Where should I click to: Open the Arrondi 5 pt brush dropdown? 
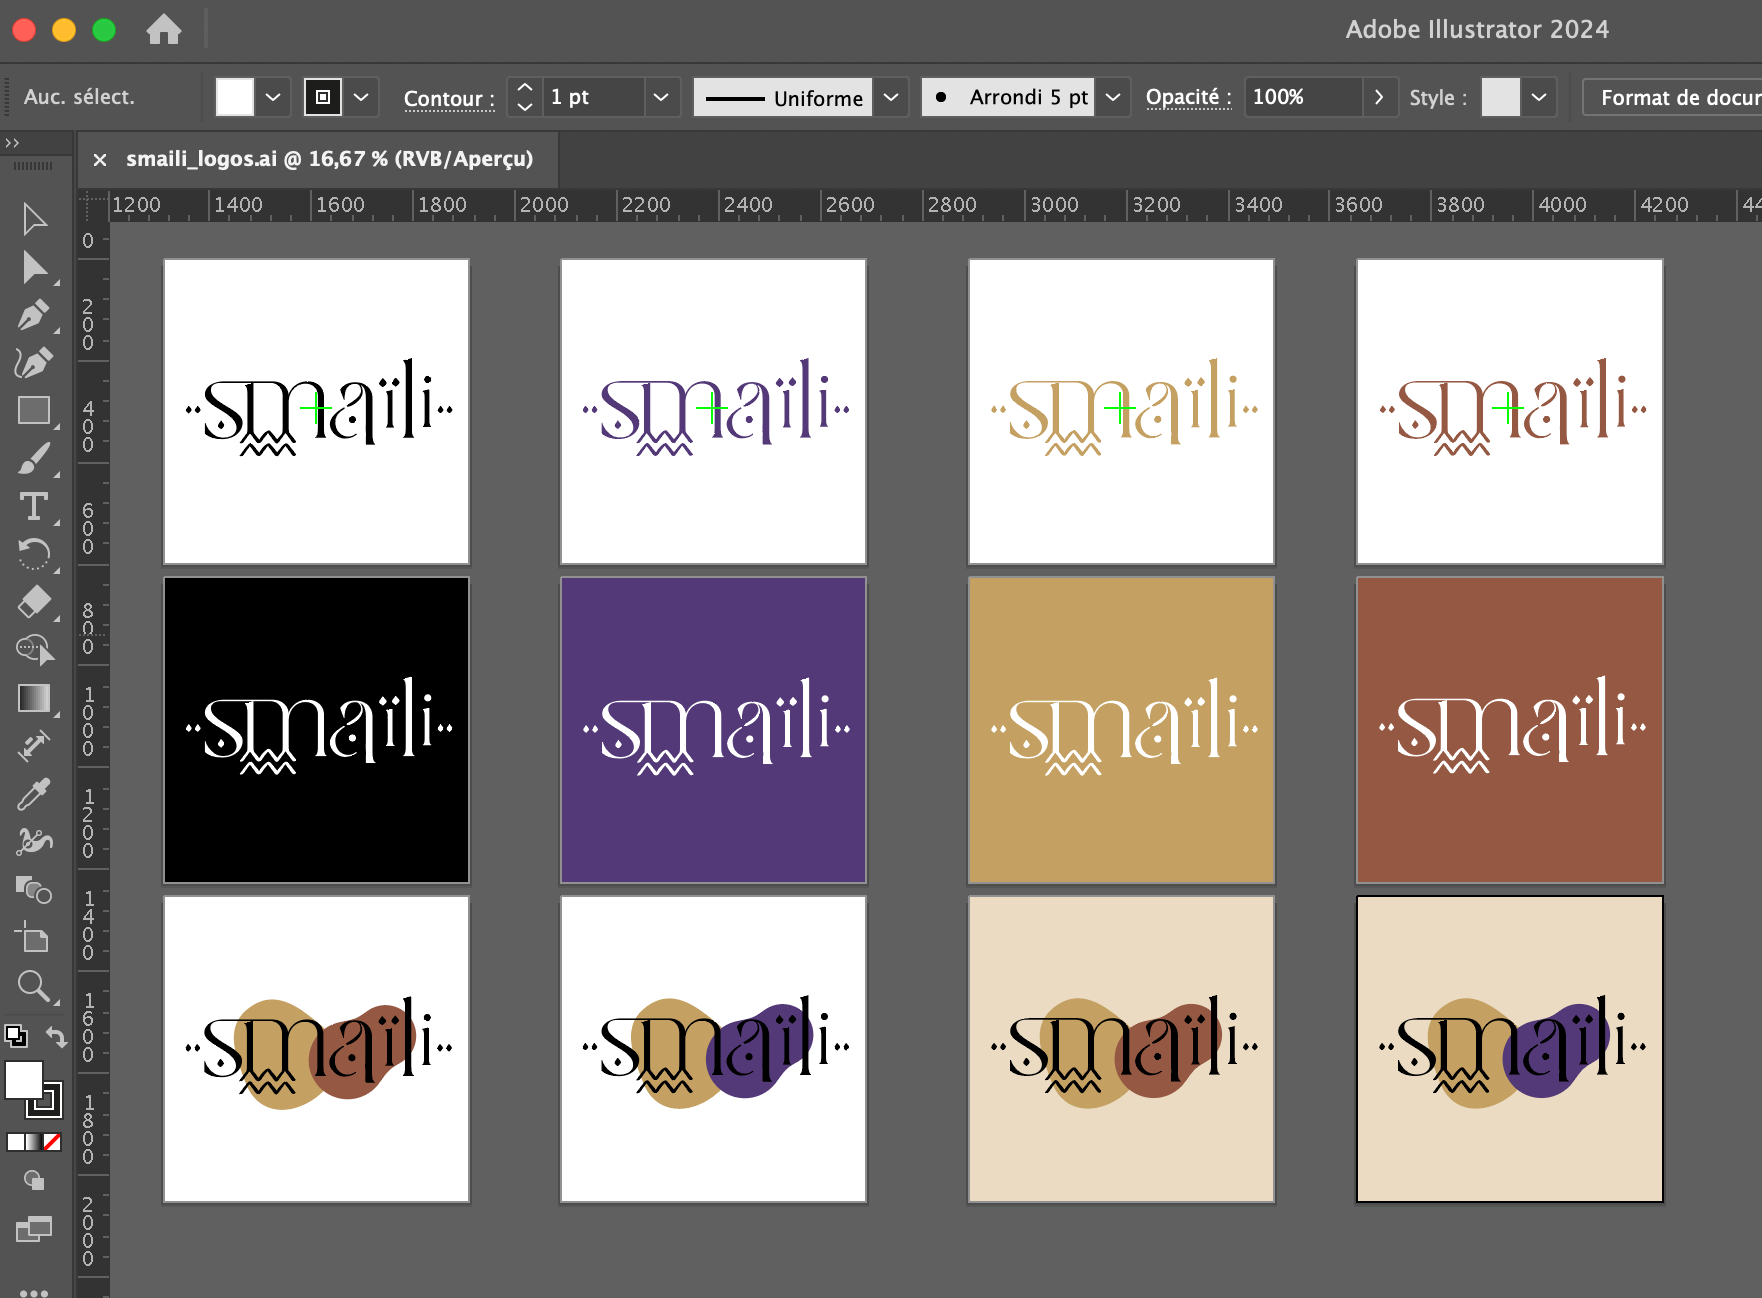(x=1113, y=98)
